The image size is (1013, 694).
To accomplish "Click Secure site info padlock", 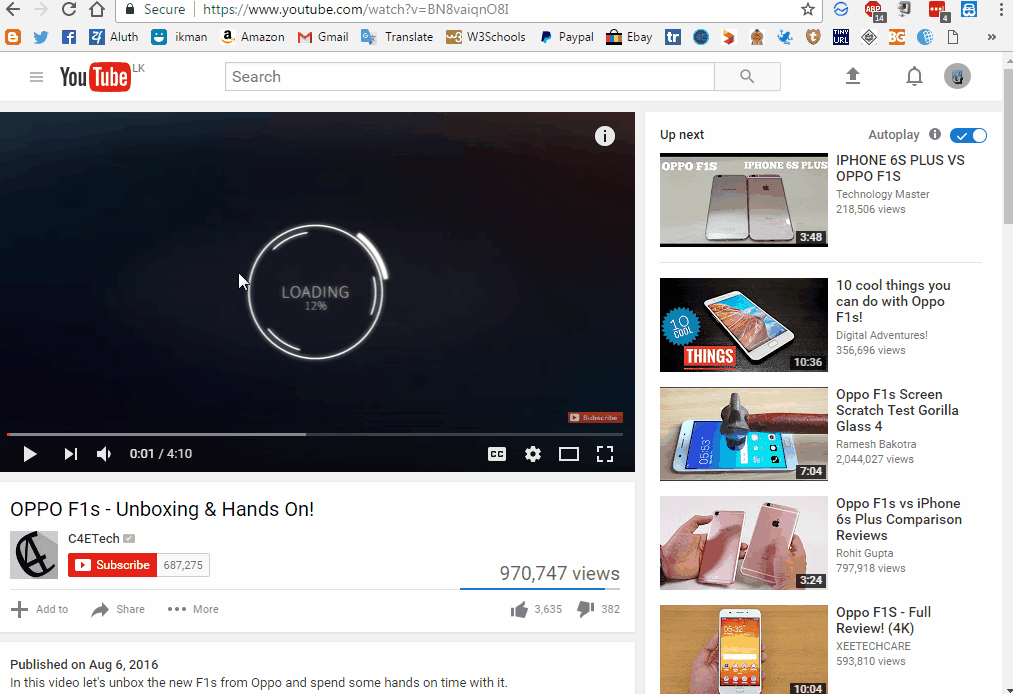I will (x=130, y=9).
